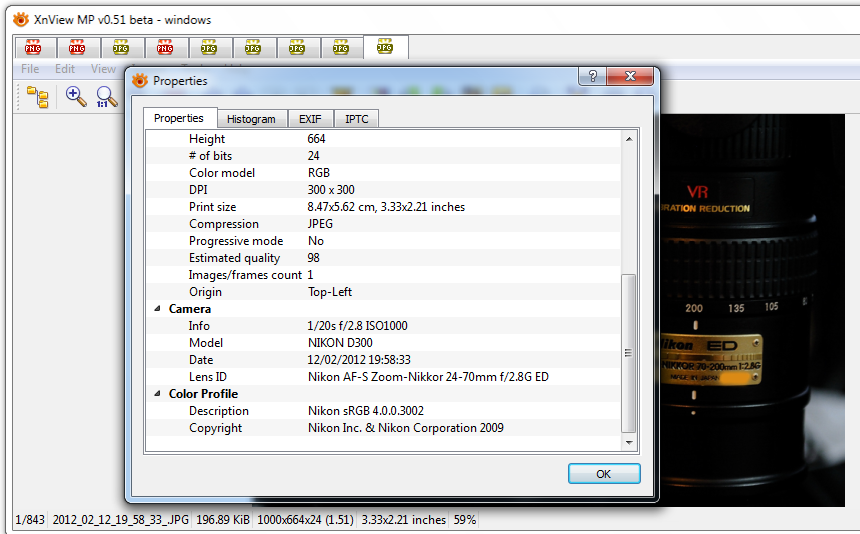The image size is (860, 534).
Task: Click the scrollbar down arrow in Properties list
Action: pos(629,442)
